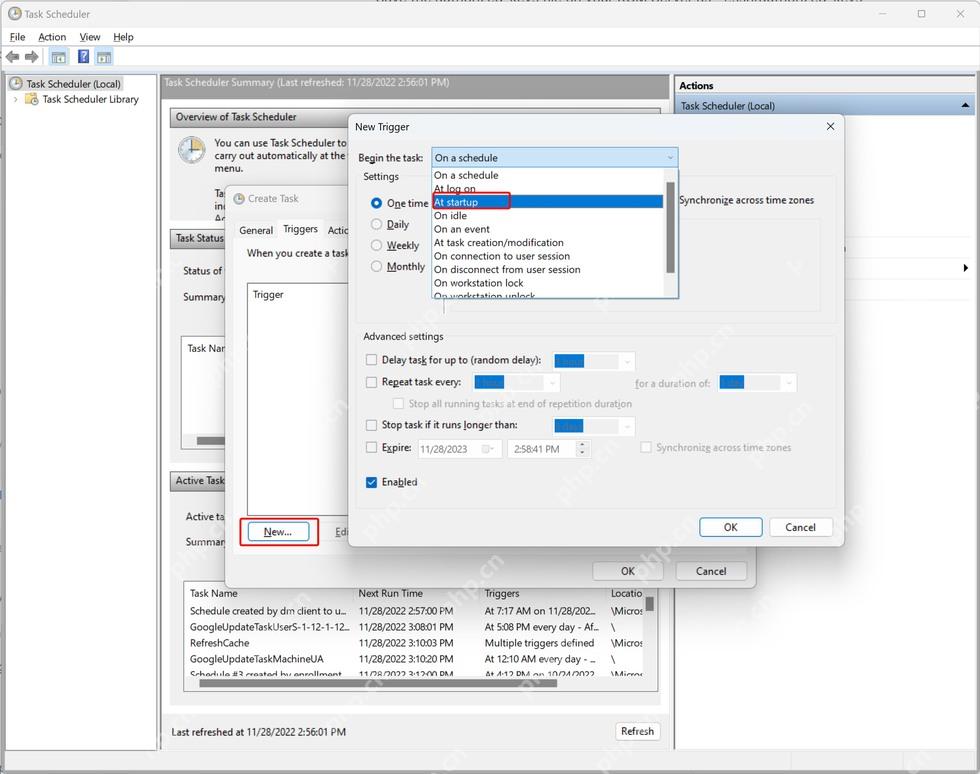Select On workstation lock option
Screen dimensions: 980x774
coord(548,283)
